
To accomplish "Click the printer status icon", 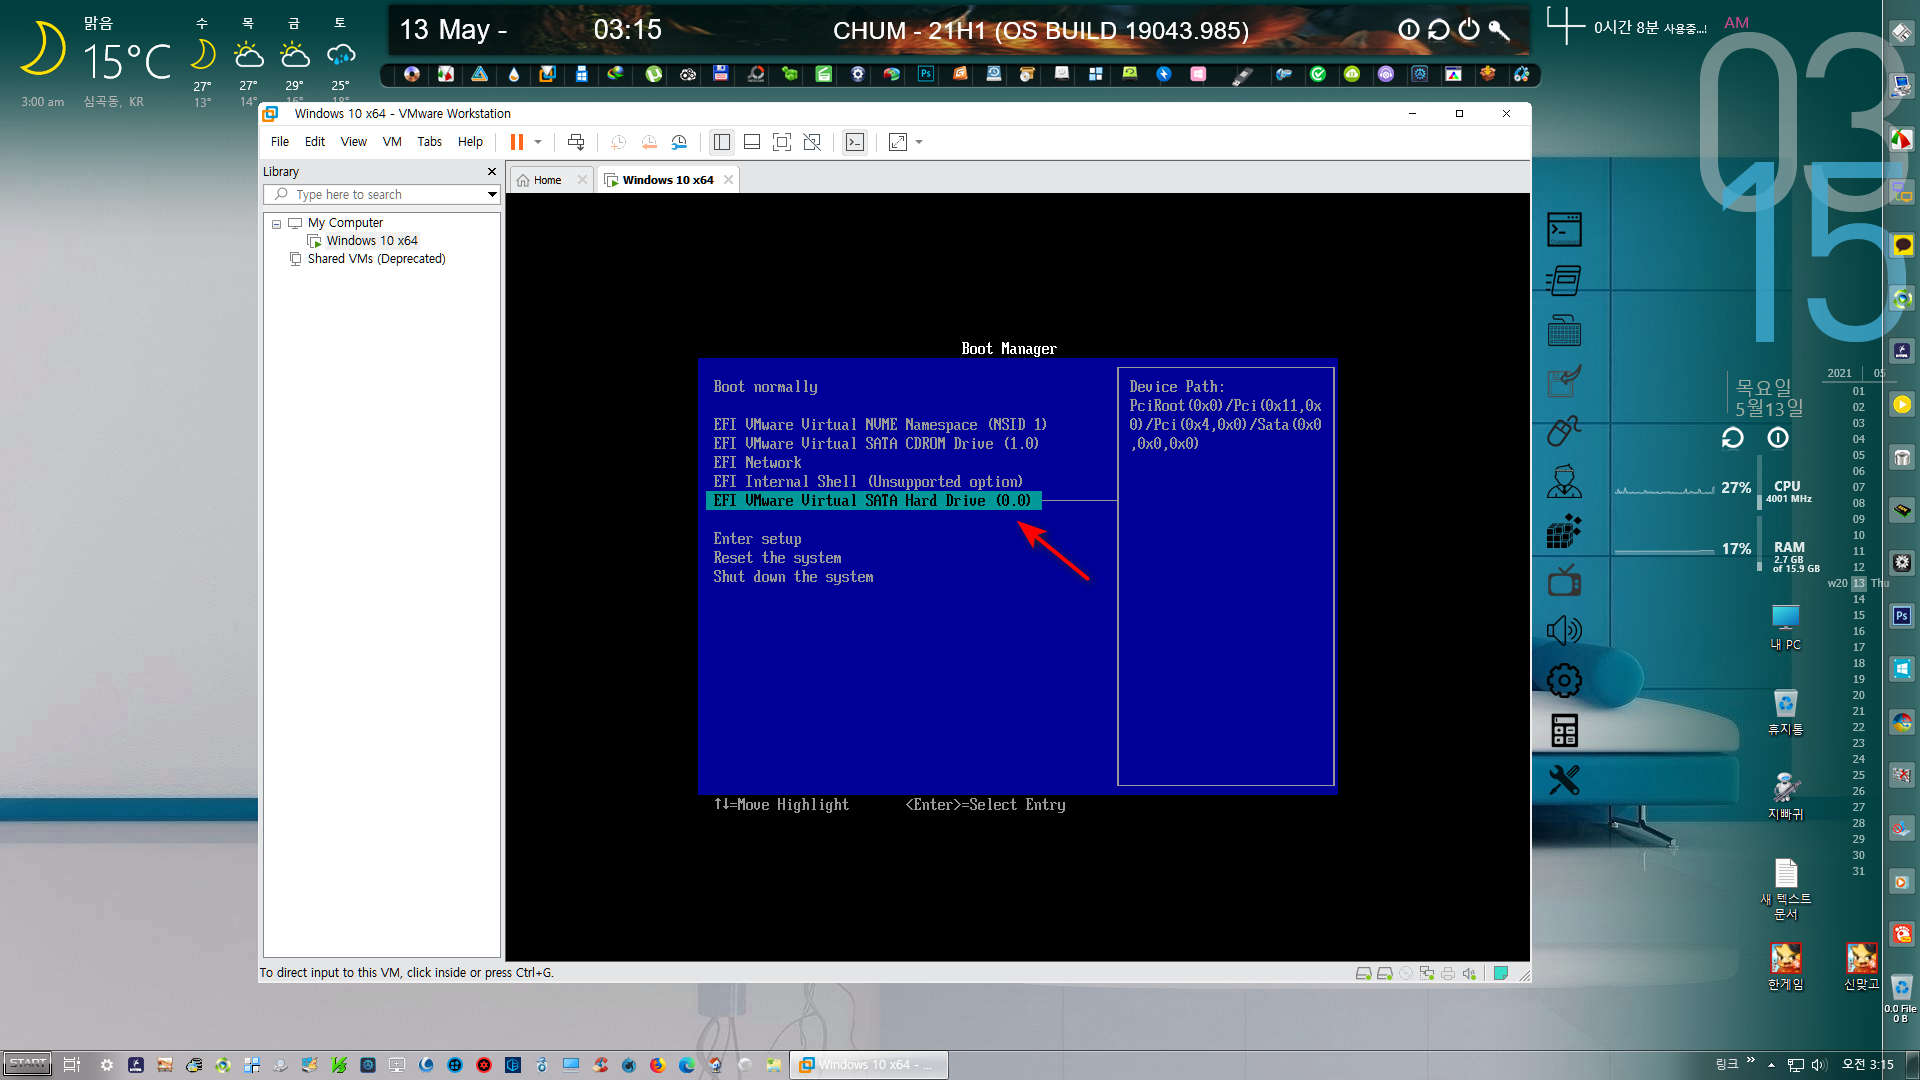I will pos(1447,974).
